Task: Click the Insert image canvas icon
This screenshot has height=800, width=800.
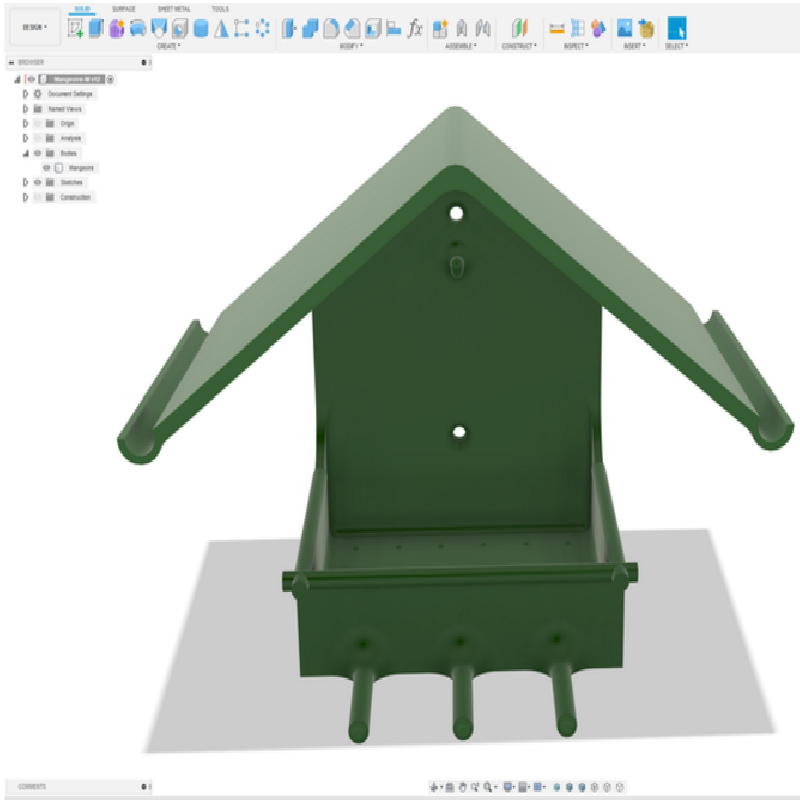Action: click(x=624, y=28)
